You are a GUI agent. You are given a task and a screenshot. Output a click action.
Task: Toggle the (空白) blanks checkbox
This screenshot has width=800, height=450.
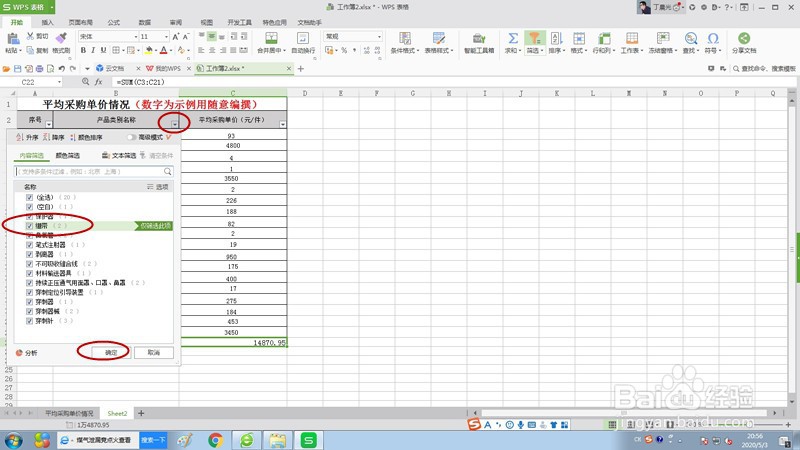30,207
